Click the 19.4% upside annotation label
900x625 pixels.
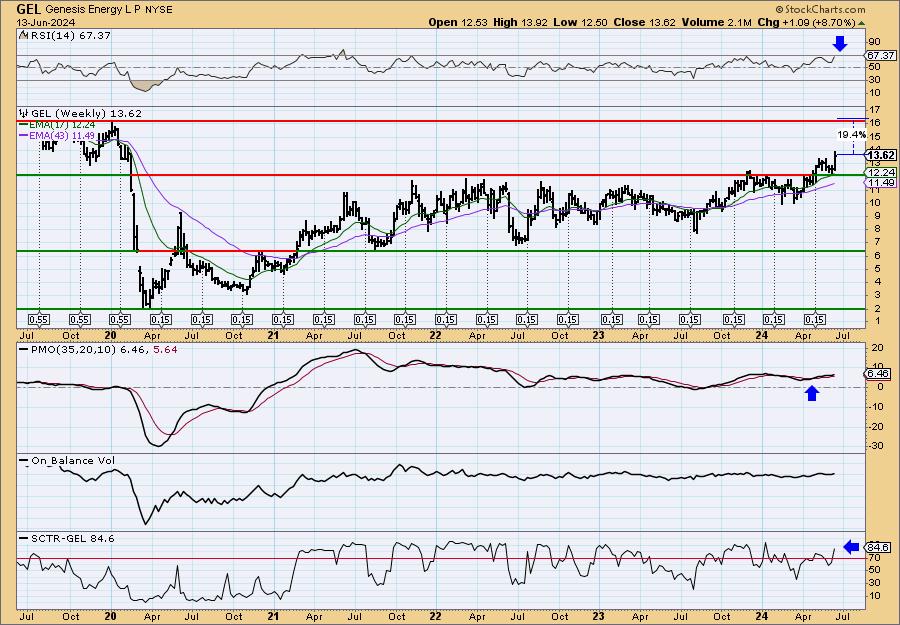pos(851,134)
